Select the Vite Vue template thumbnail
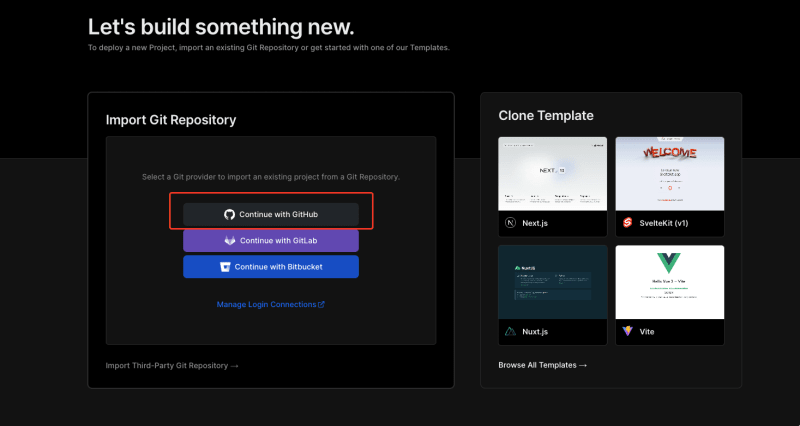 670,282
